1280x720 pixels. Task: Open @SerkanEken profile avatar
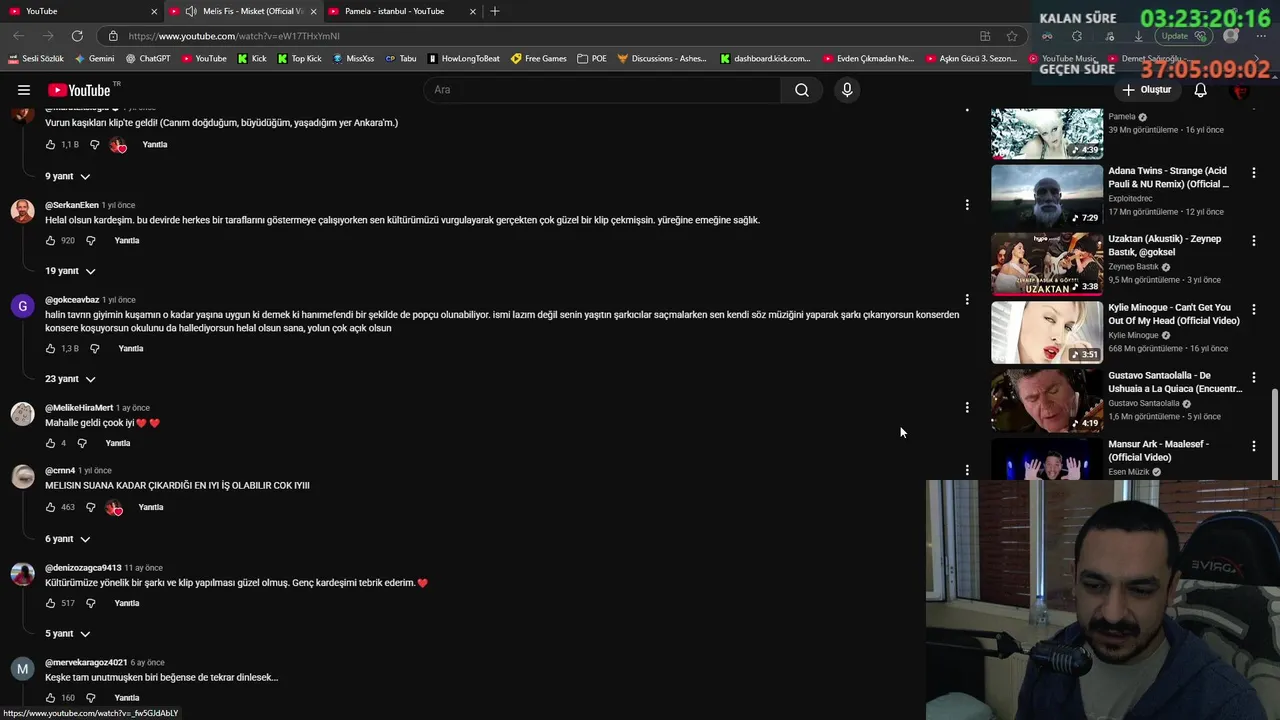tap(22, 211)
